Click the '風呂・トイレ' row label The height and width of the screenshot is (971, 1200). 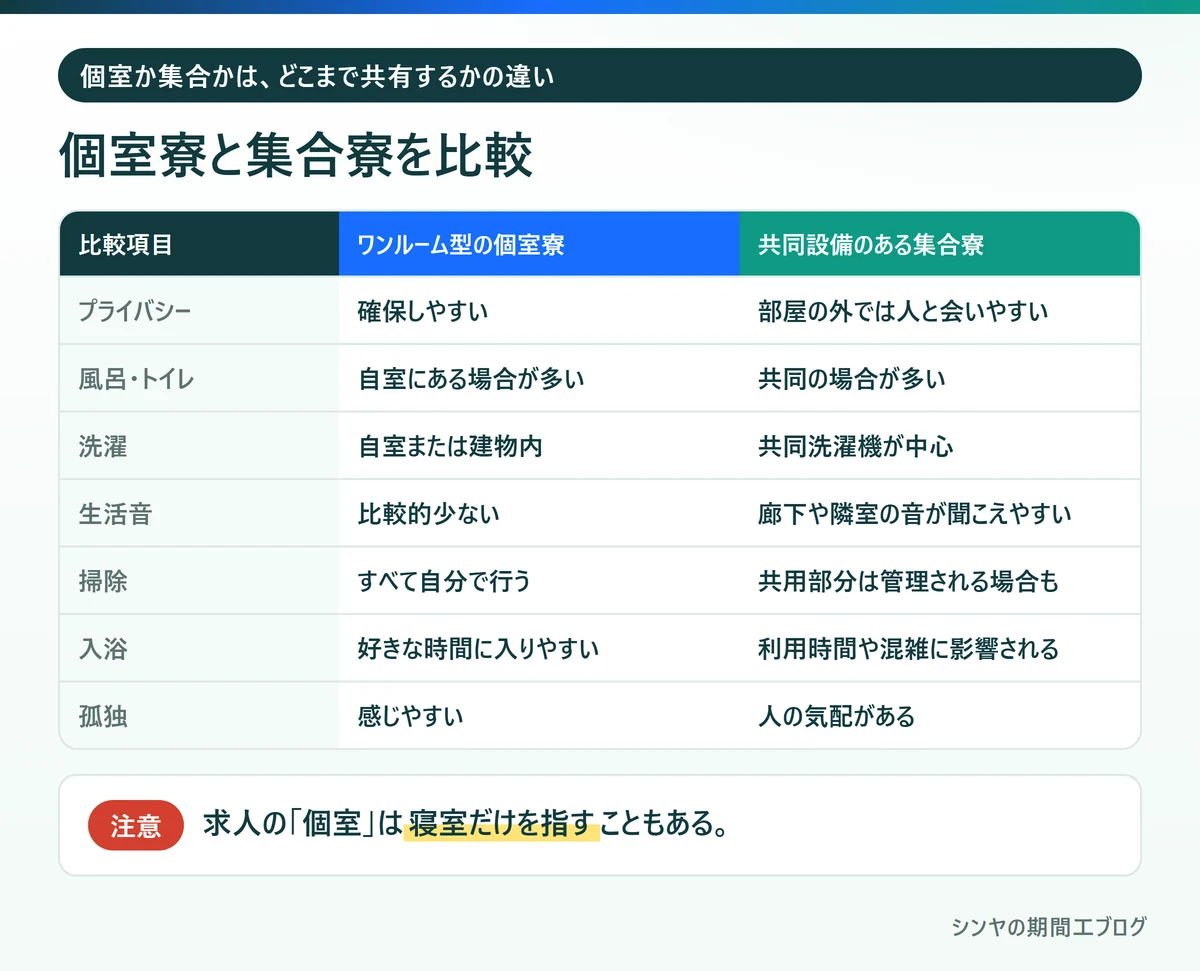click(x=199, y=379)
